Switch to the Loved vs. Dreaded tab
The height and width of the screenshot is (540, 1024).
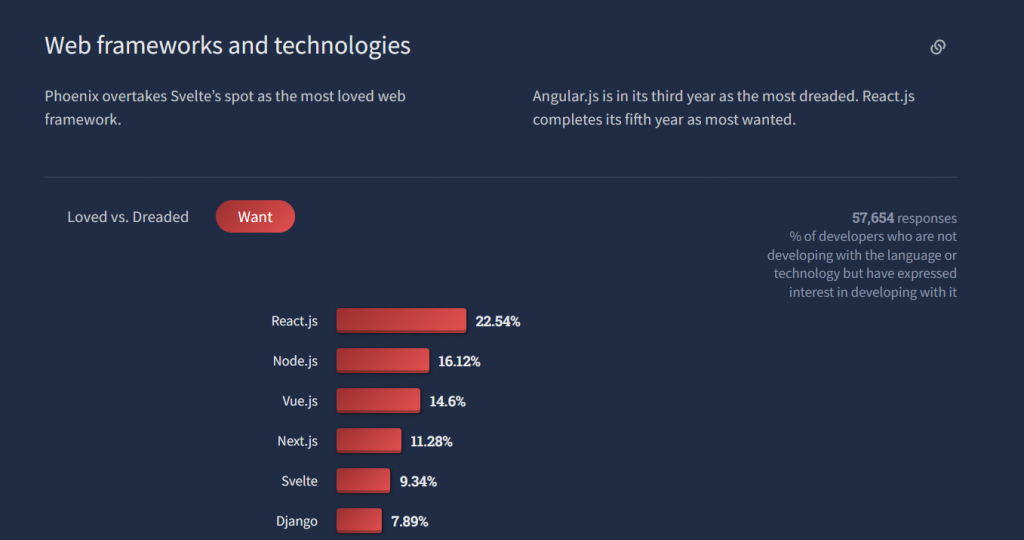(128, 217)
